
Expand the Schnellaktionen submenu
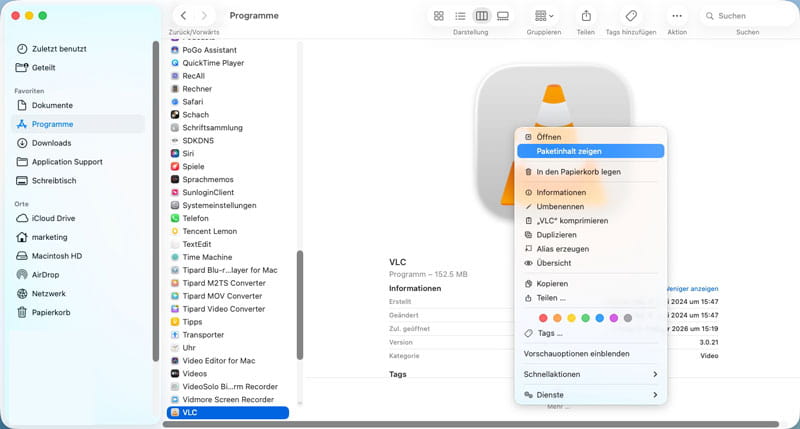[591, 374]
